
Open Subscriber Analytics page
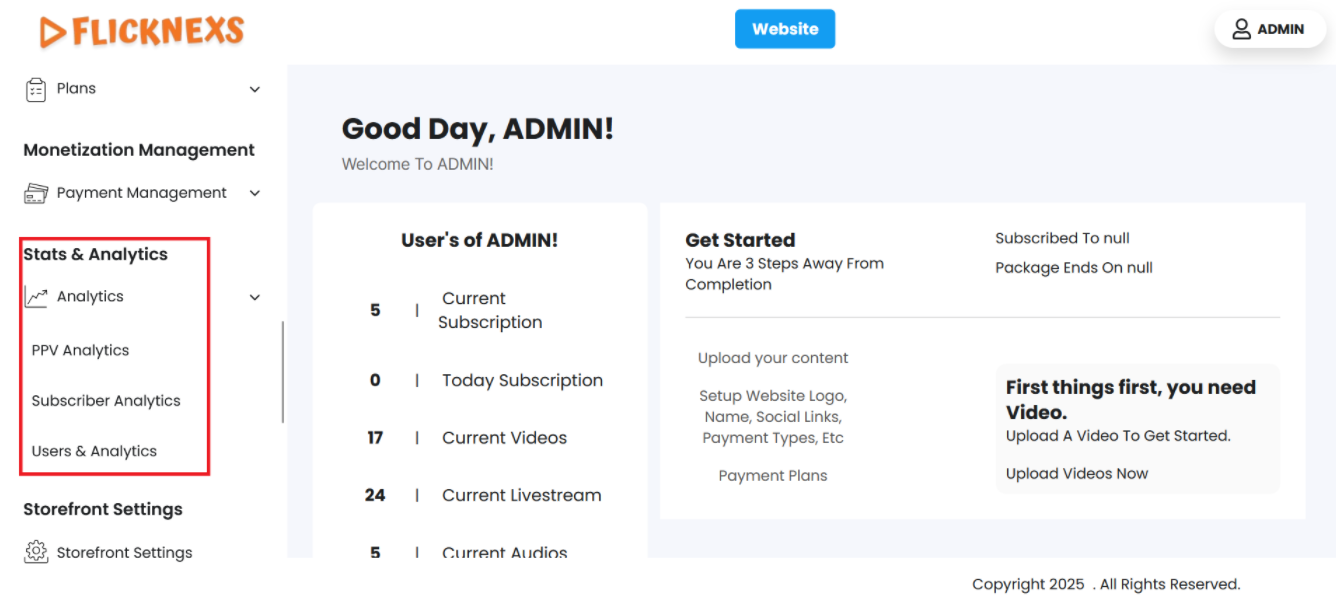106,401
